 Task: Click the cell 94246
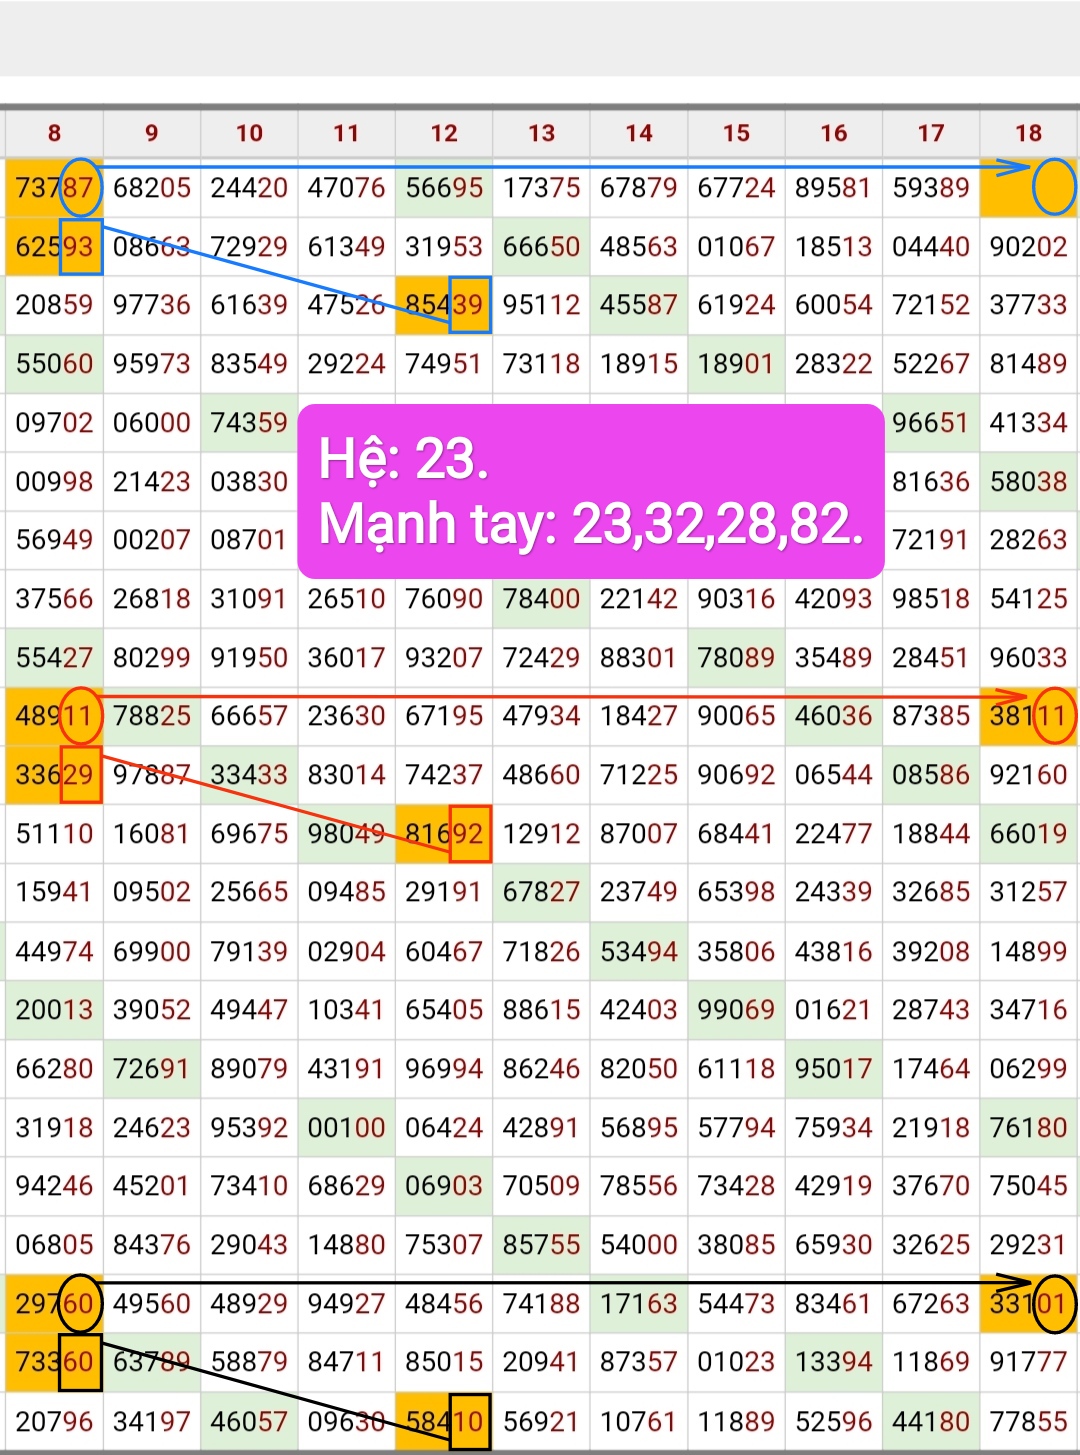click(x=54, y=1186)
